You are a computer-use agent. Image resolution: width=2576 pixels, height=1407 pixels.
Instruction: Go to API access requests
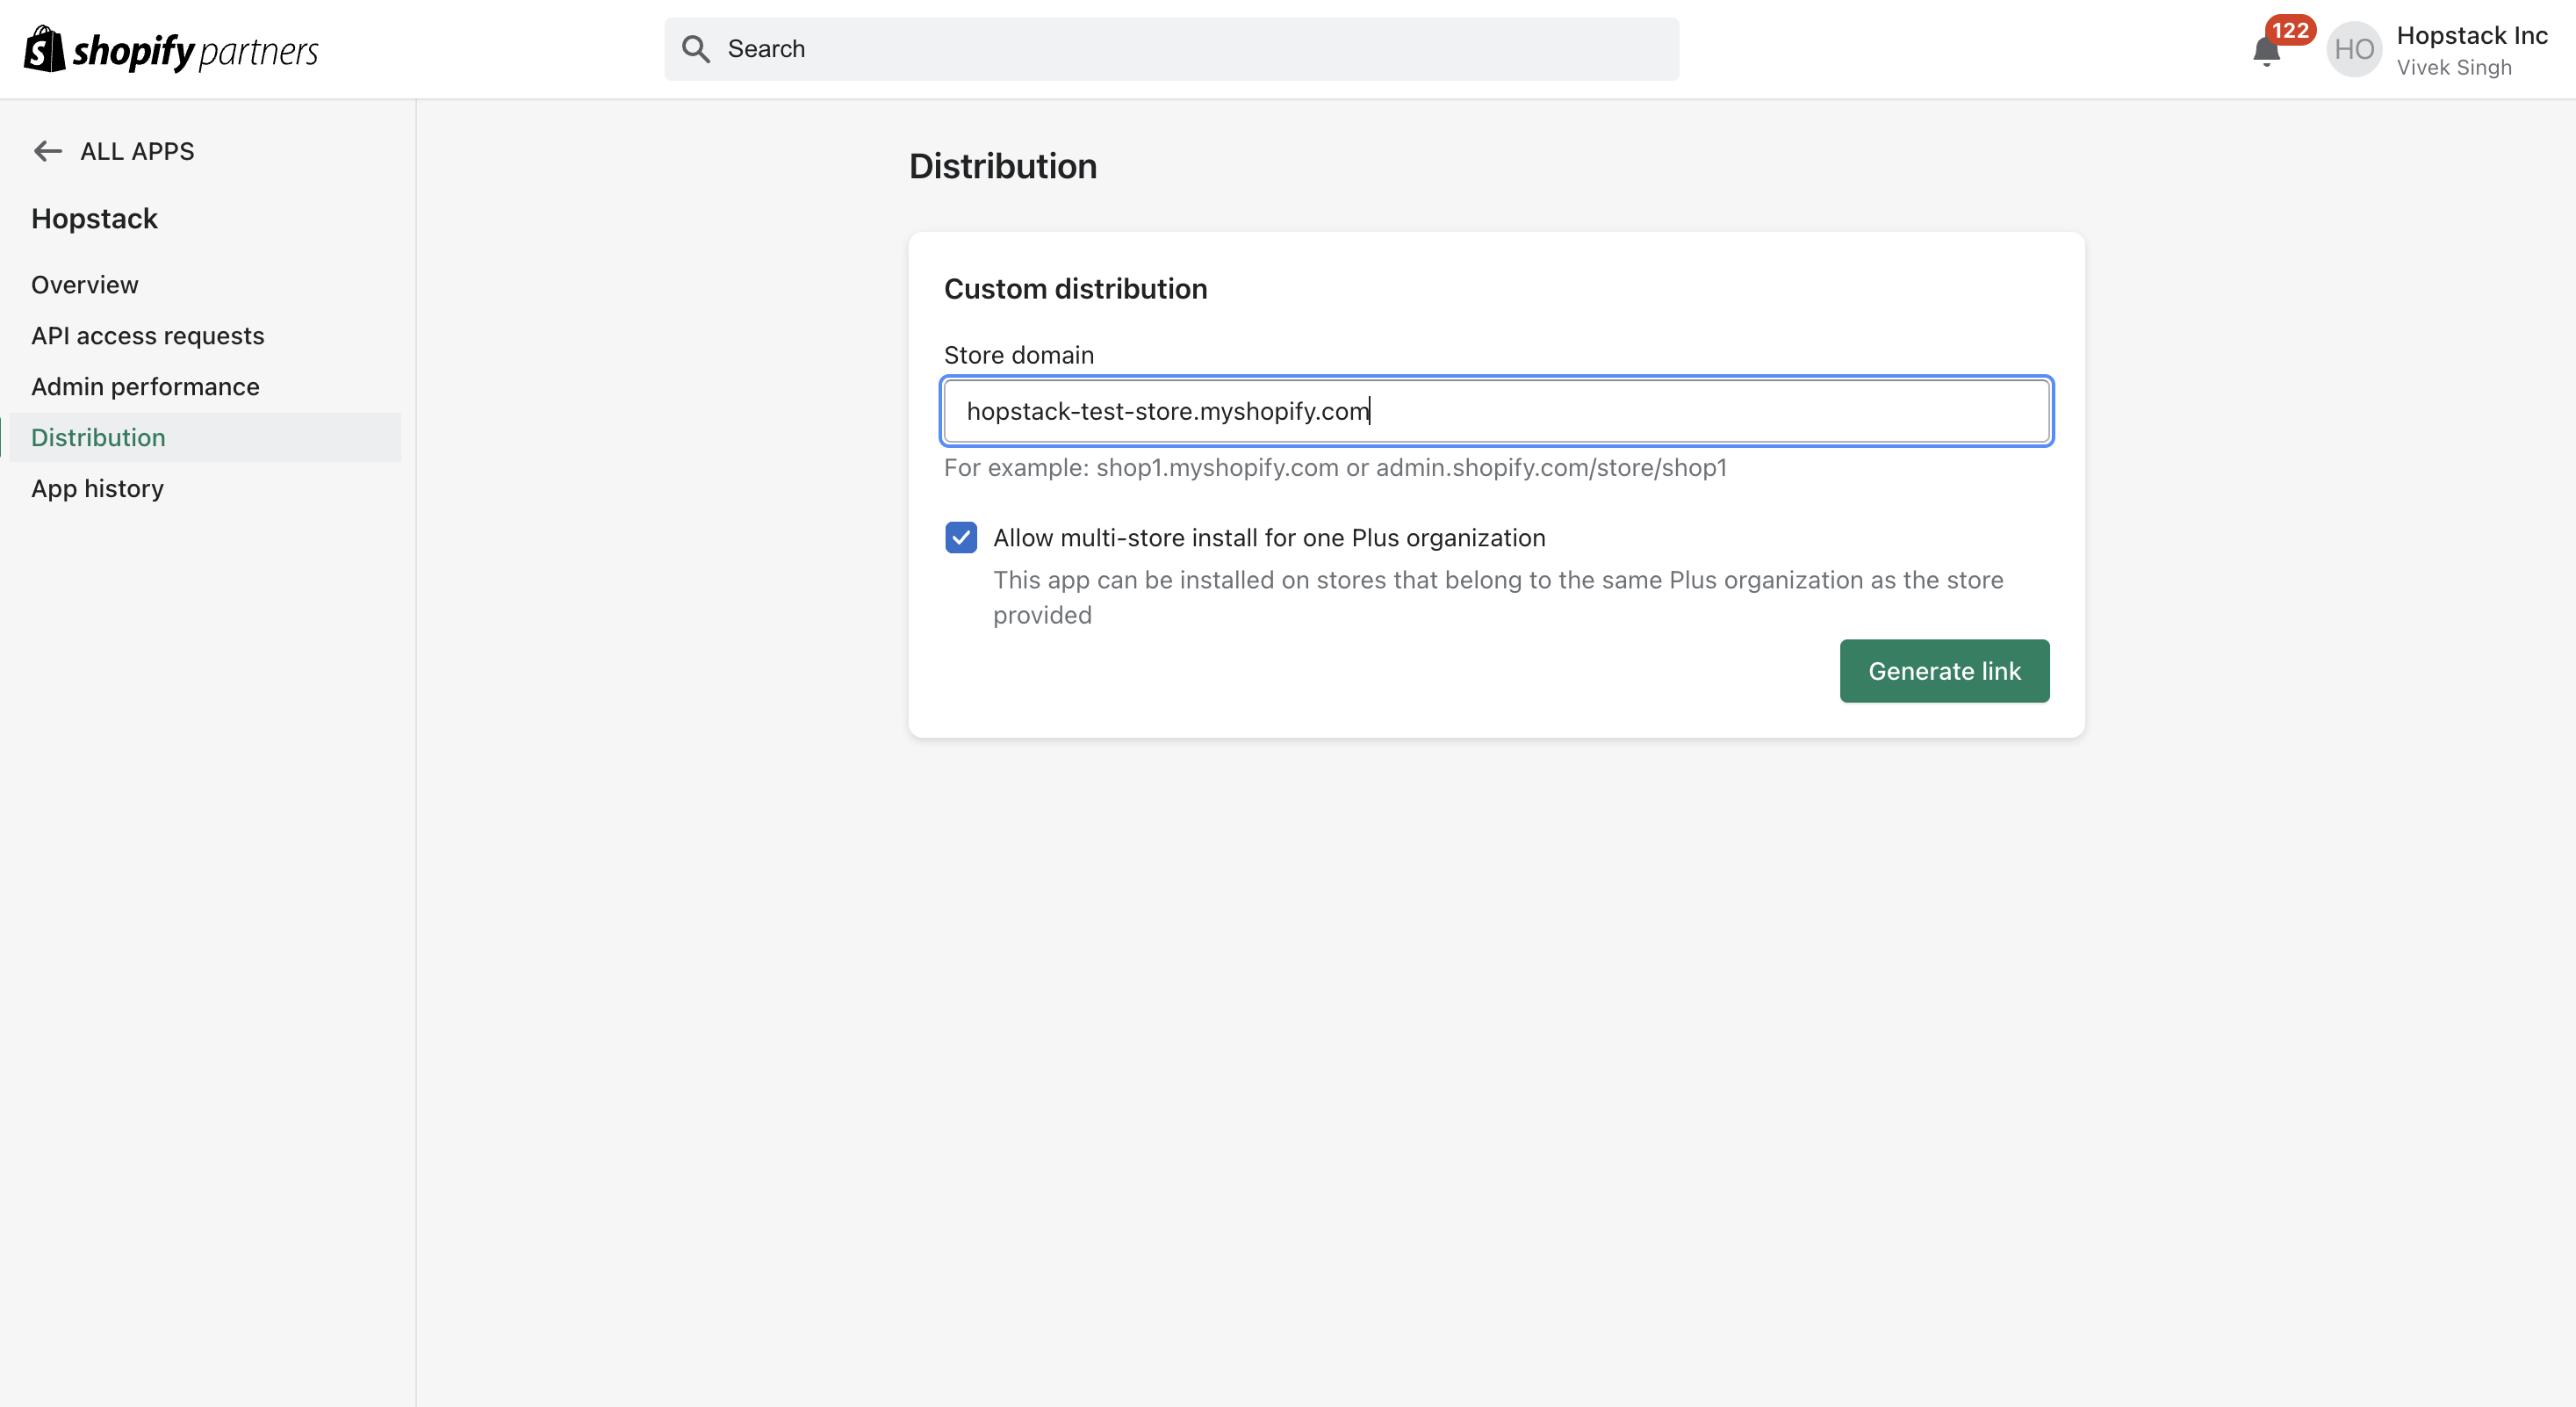(148, 336)
